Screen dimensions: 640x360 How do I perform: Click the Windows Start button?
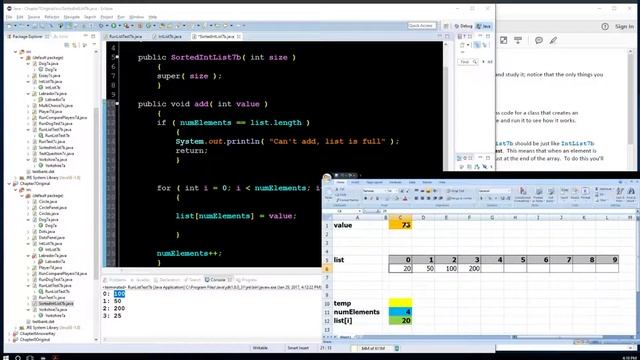pyautogui.click(x=6, y=358)
